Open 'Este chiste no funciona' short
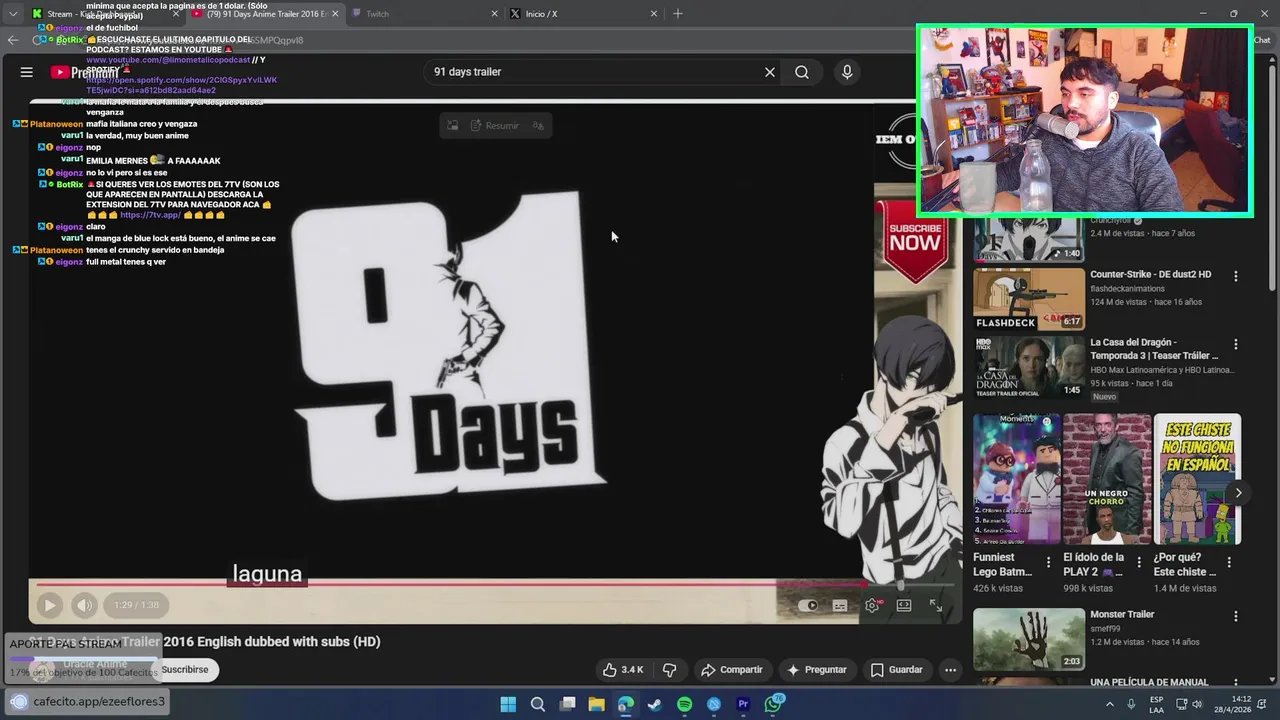1280x720 pixels. click(x=1197, y=479)
